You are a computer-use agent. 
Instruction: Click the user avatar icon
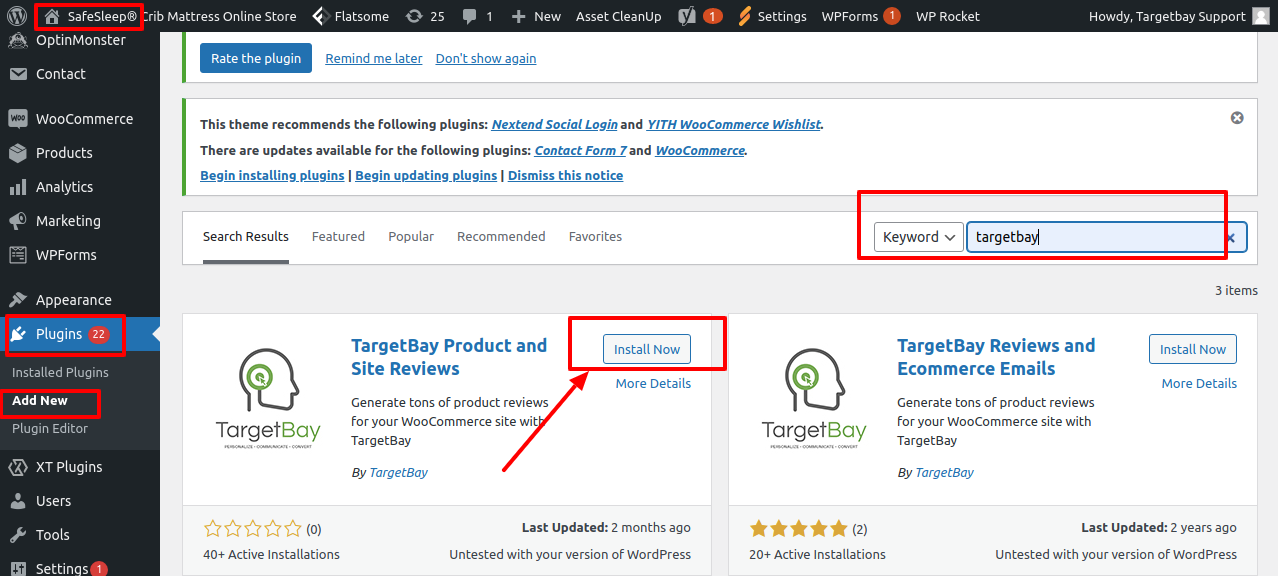click(x=1262, y=16)
